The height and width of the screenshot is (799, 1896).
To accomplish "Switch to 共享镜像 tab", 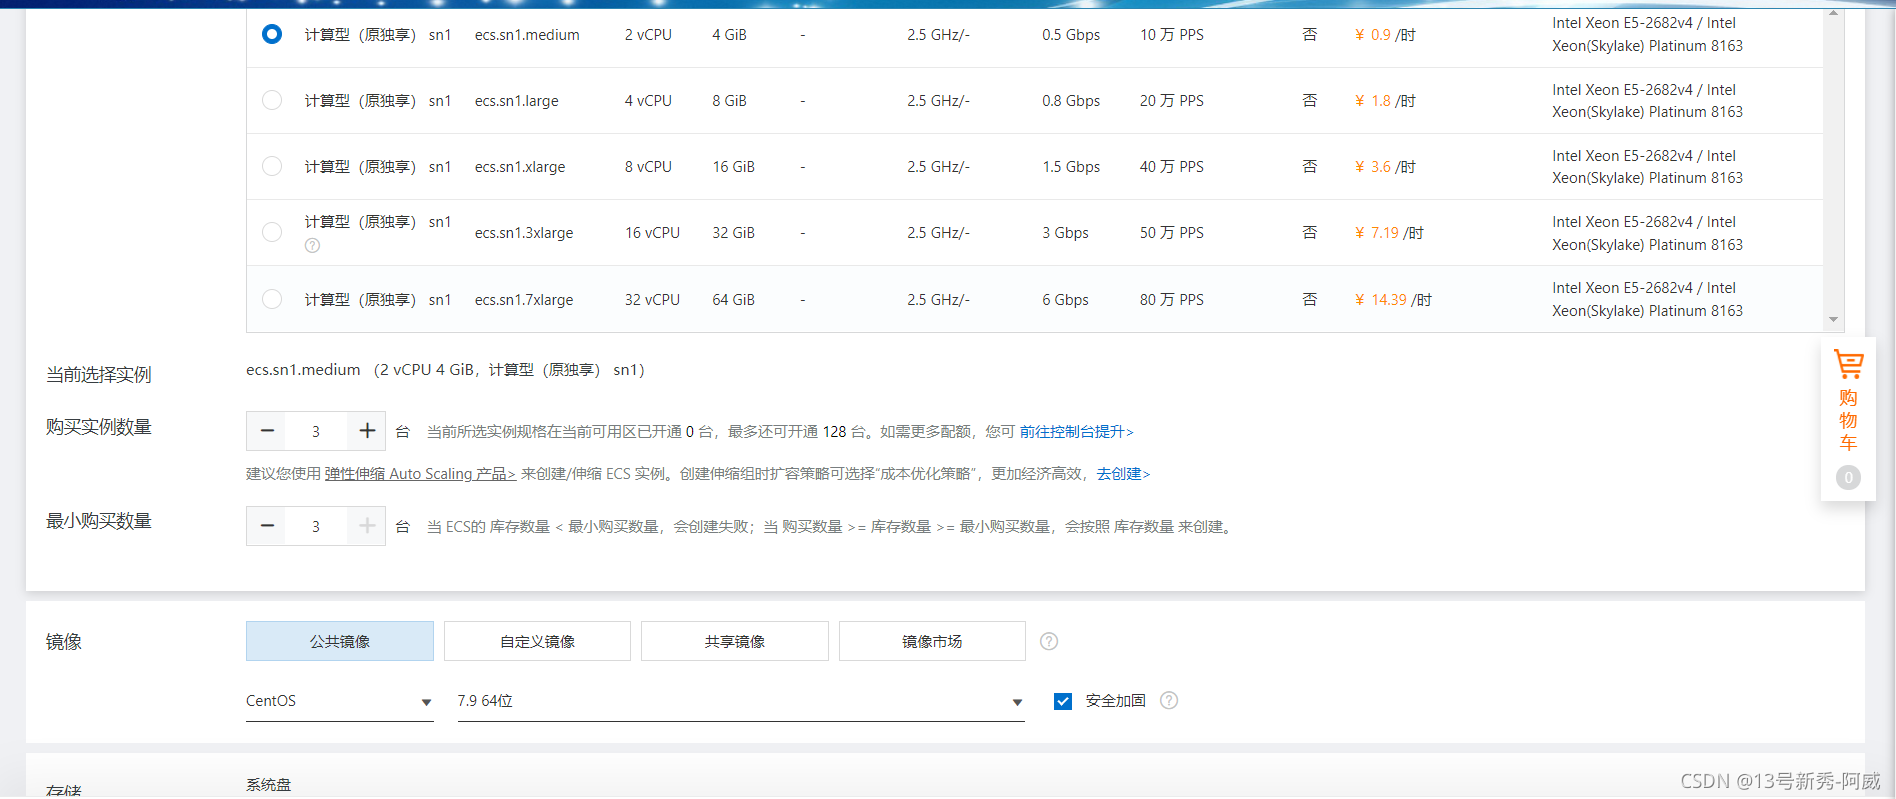I will 735,641.
